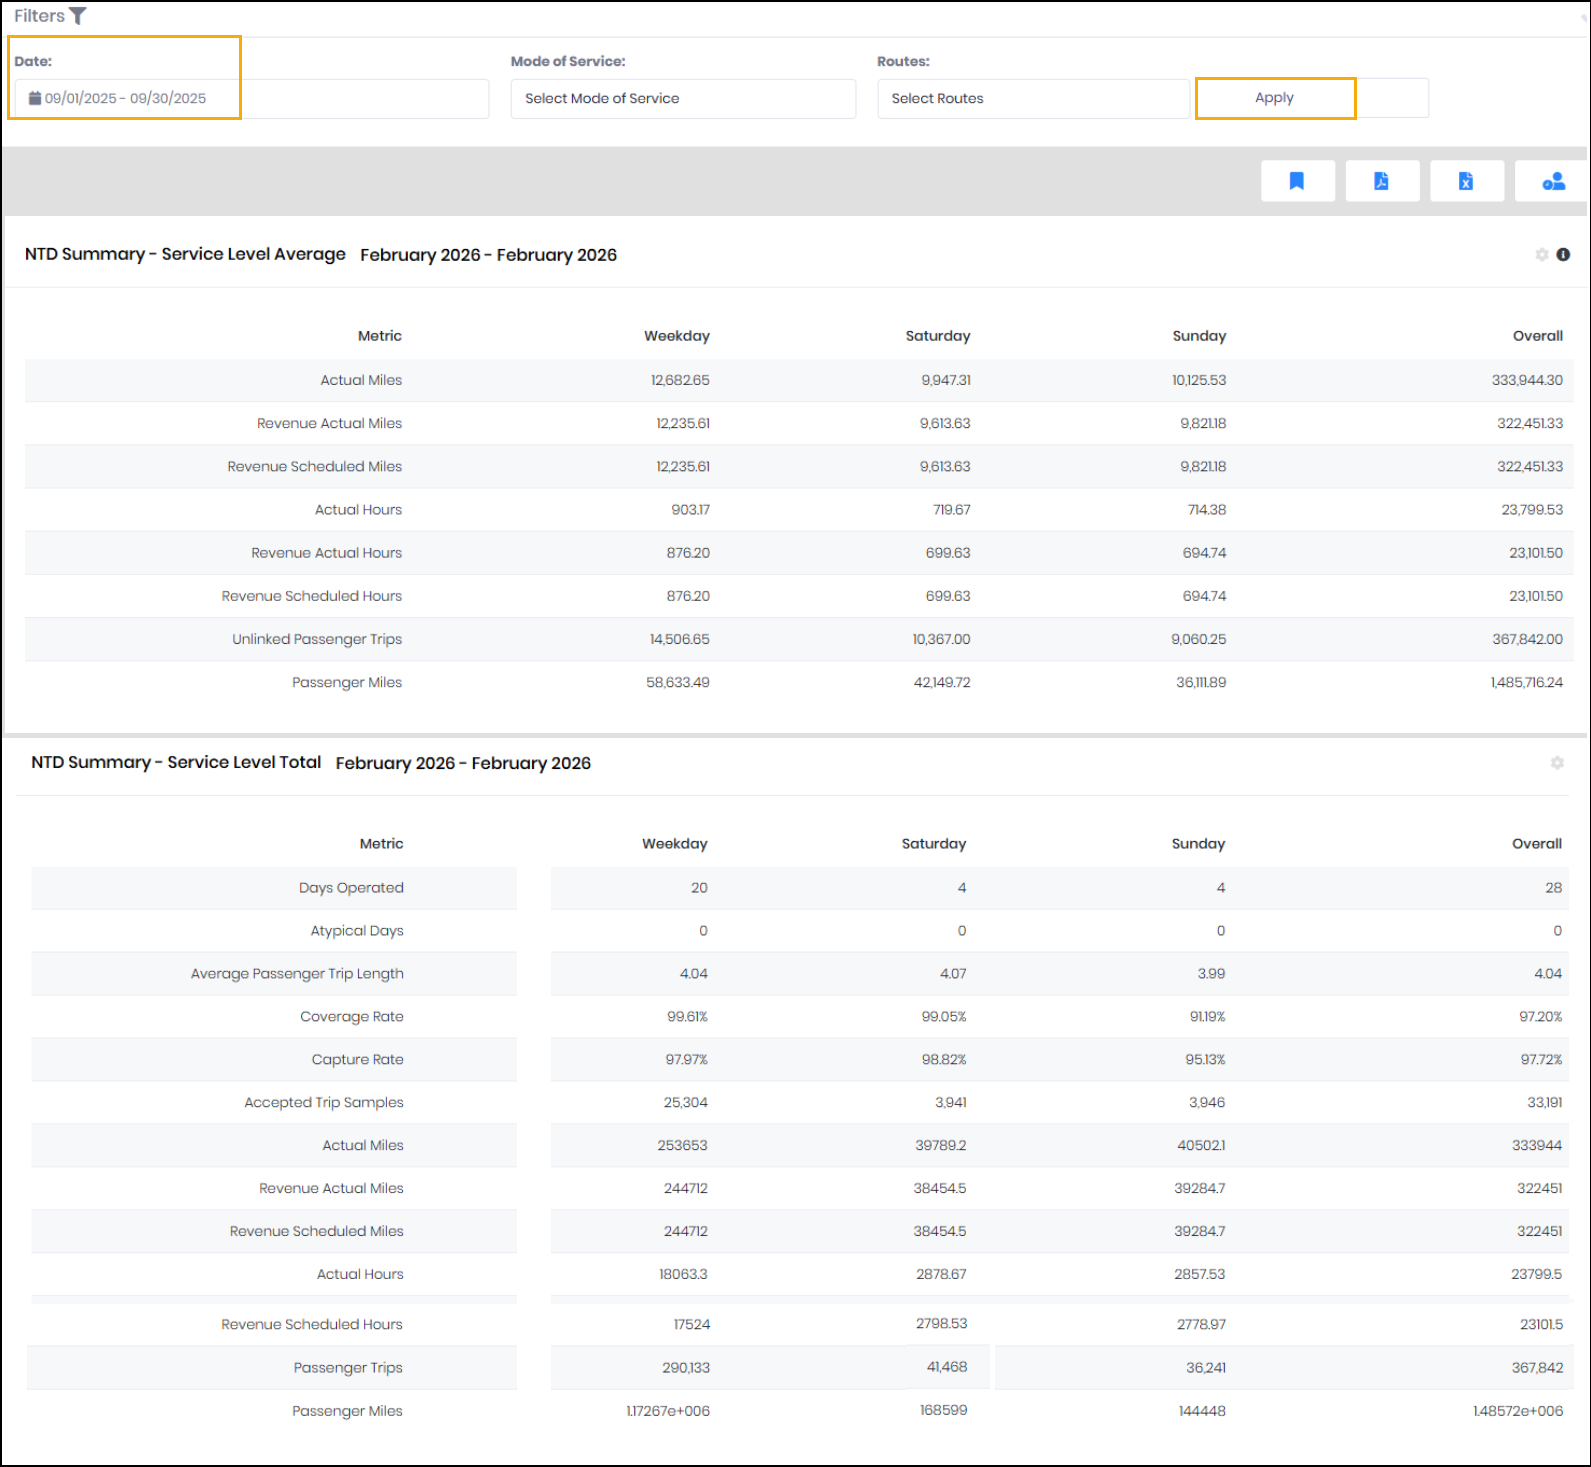
Task: Click the Weekday column header in Average table
Action: pyautogui.click(x=676, y=336)
